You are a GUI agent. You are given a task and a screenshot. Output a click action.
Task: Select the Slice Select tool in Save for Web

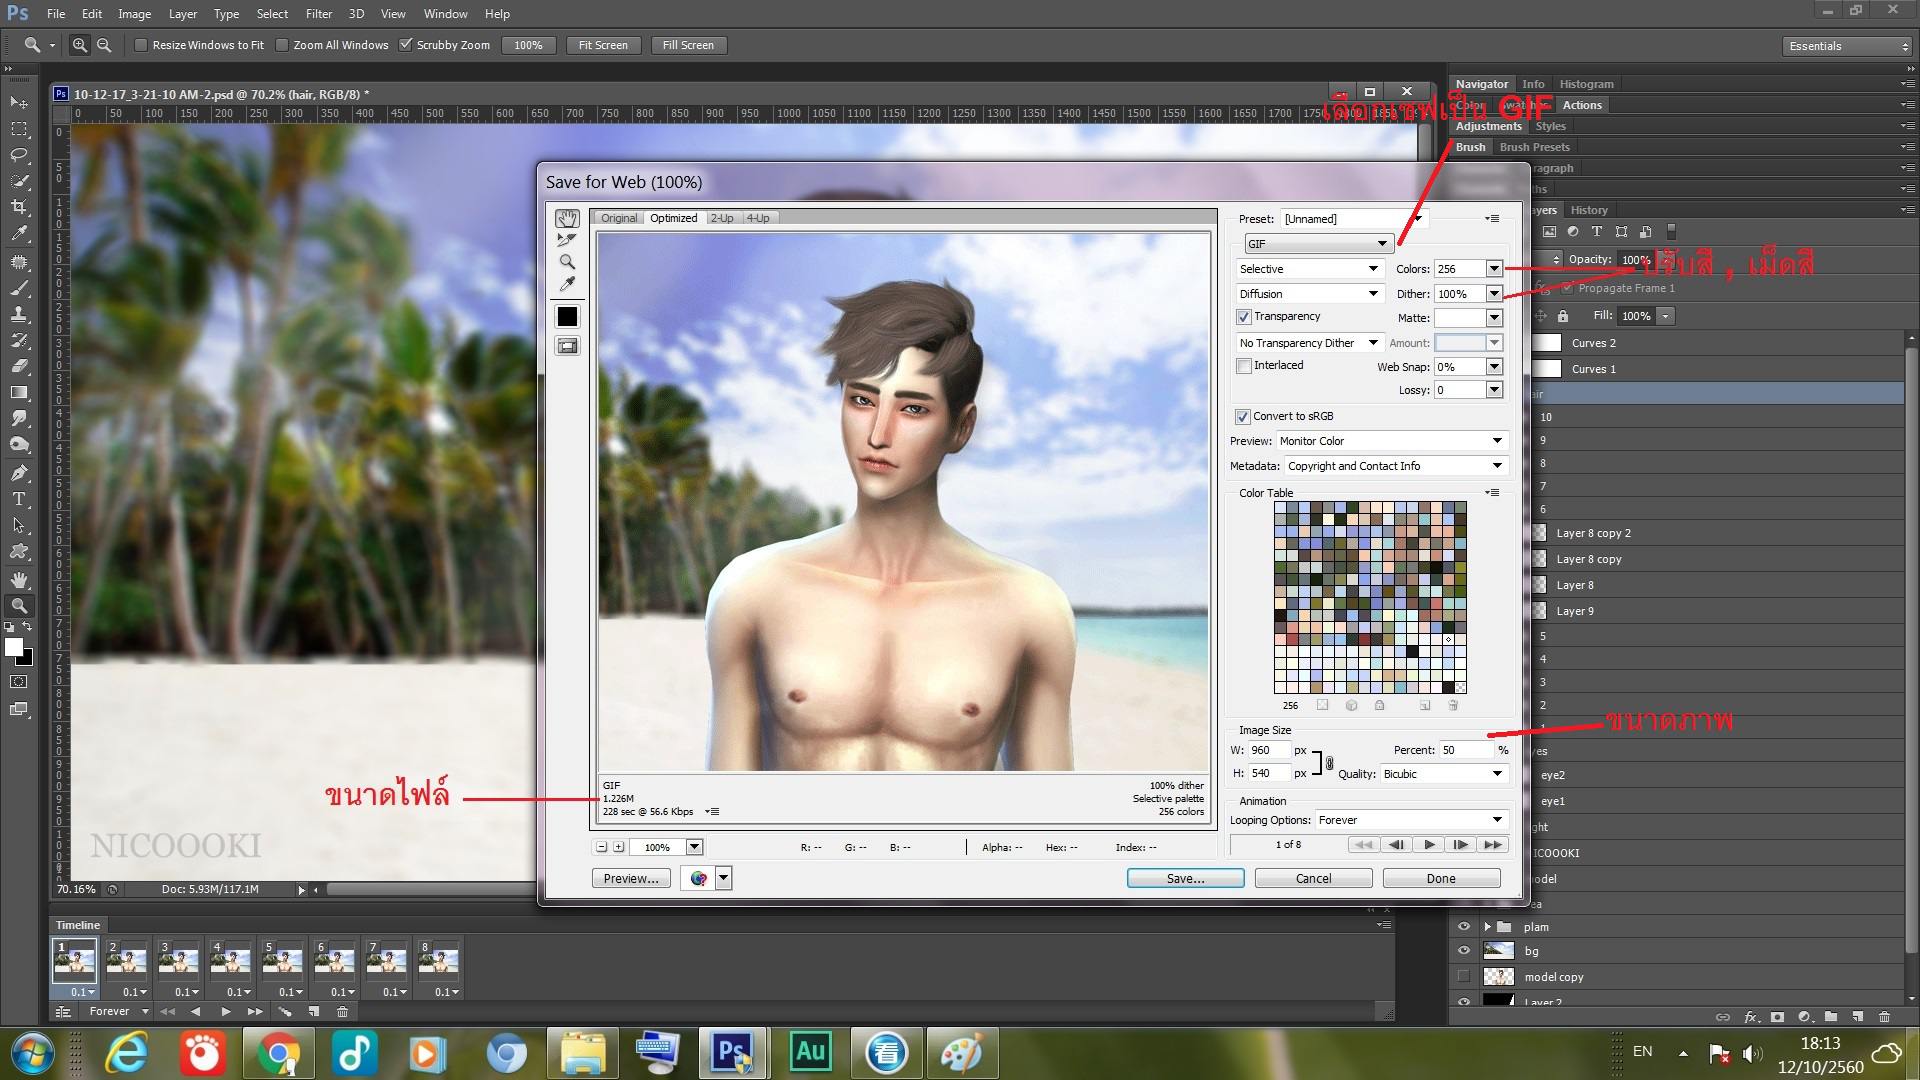coord(567,240)
